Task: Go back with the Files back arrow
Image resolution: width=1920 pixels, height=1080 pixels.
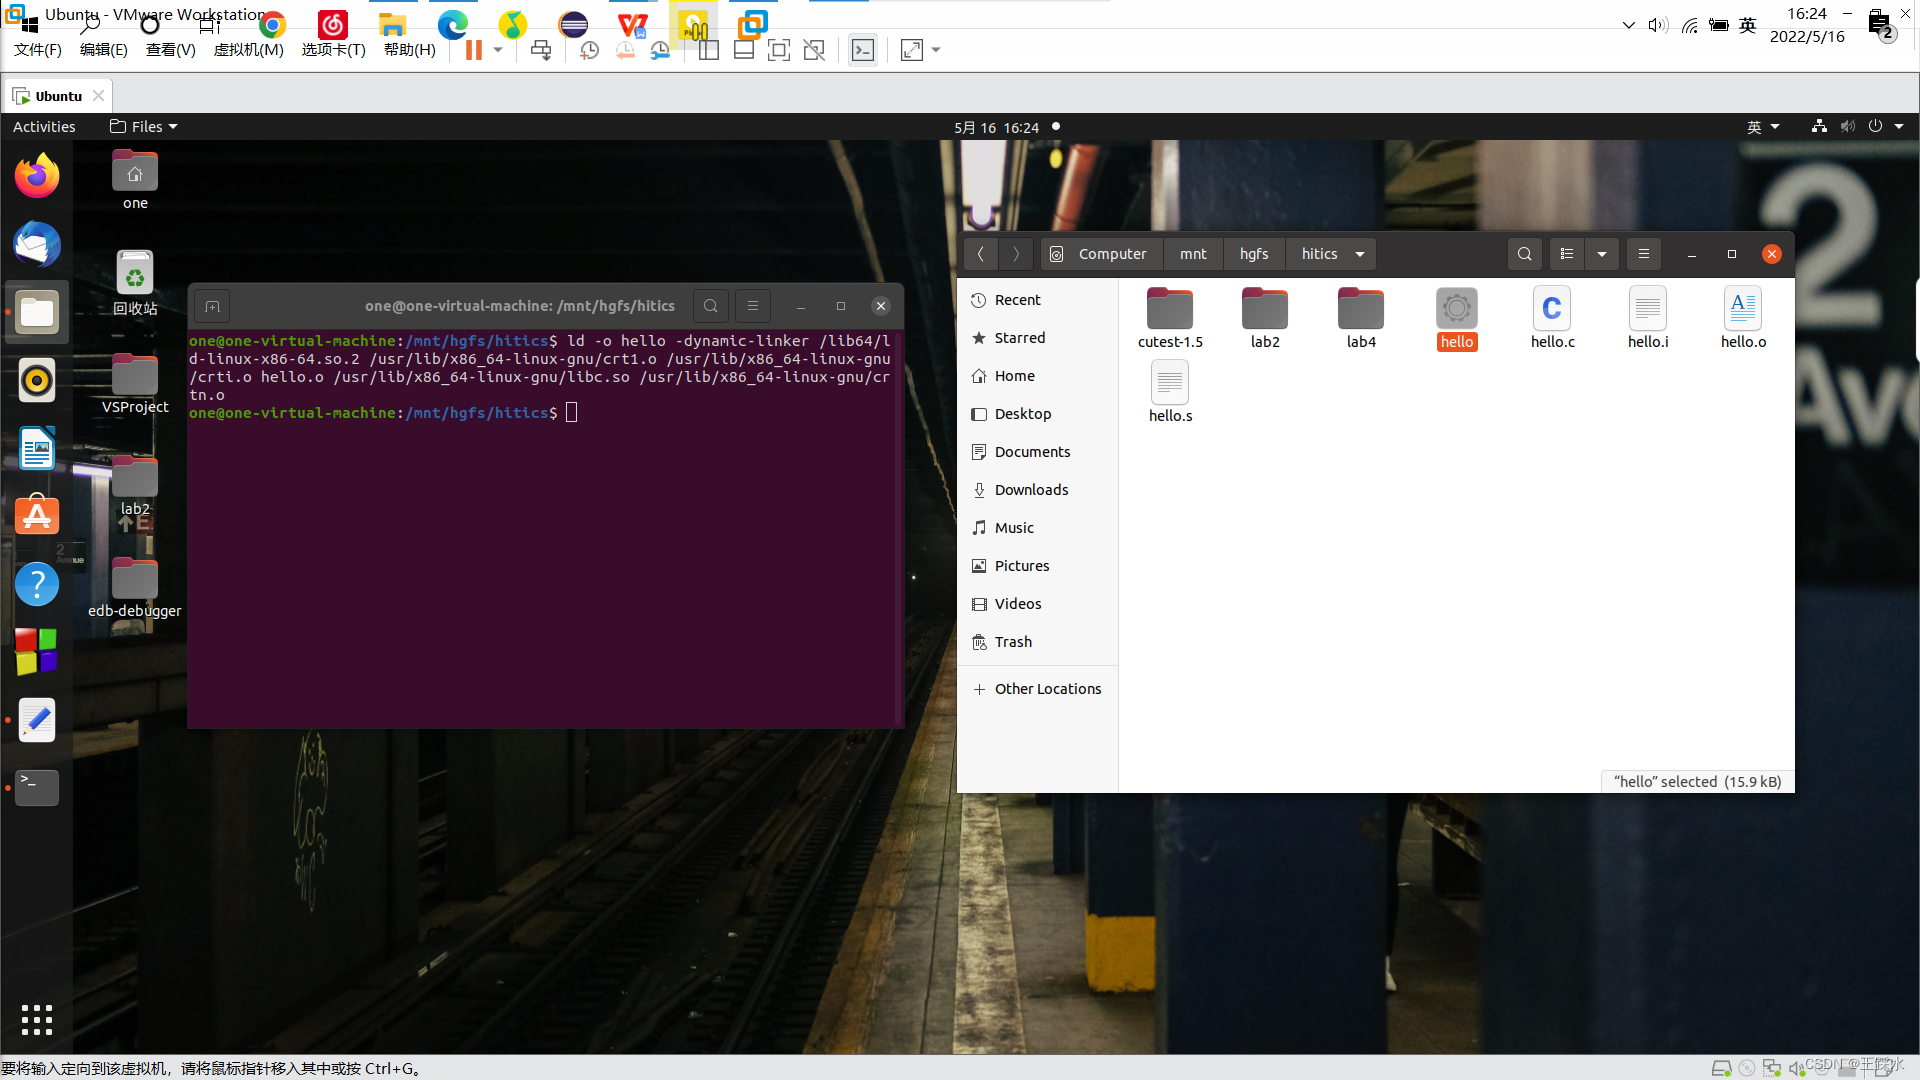Action: click(981, 254)
